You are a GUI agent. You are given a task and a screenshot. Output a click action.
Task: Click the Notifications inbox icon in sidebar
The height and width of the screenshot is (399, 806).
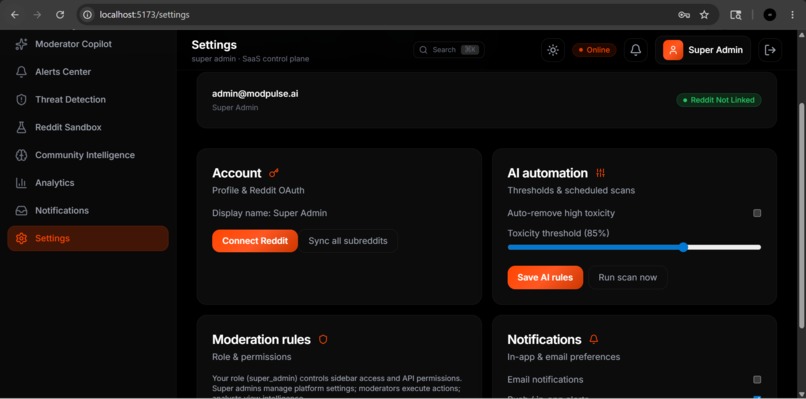tap(21, 211)
